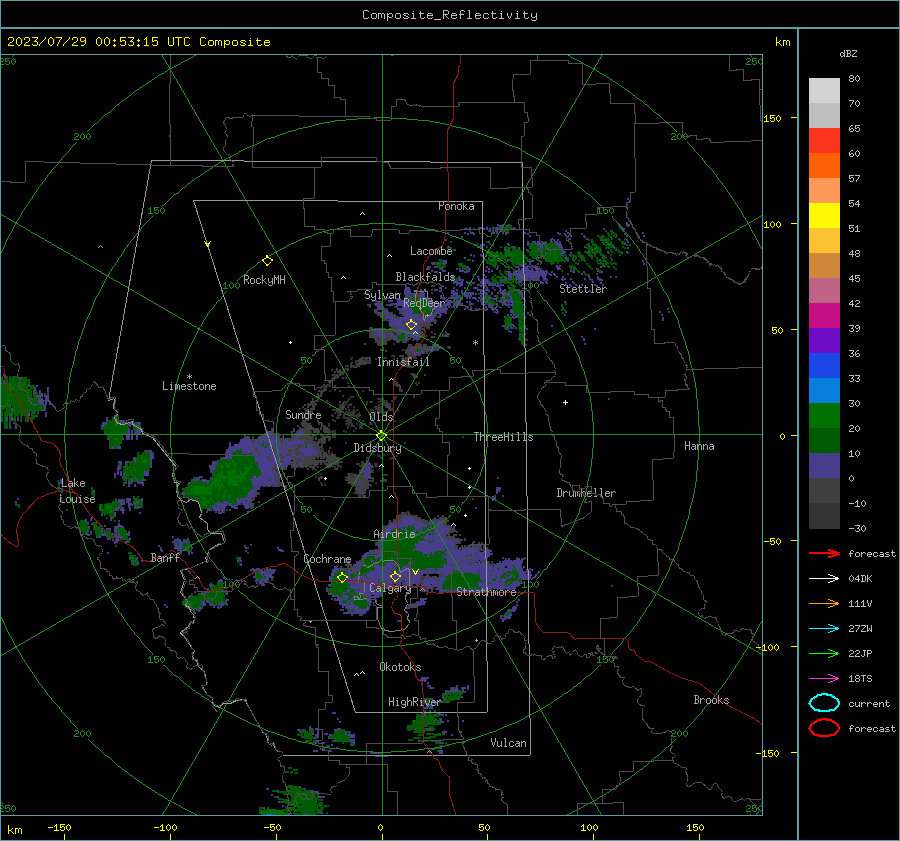Click the Cochrane label on map
This screenshot has width=900, height=841.
coord(327,559)
